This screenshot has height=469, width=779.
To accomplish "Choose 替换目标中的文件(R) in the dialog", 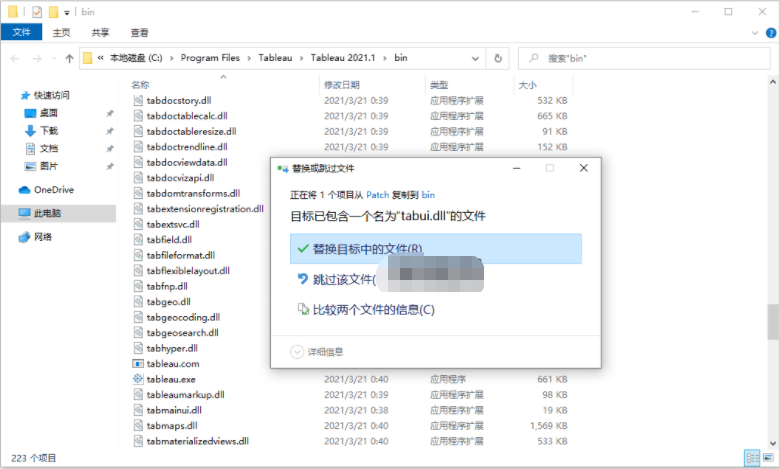I will 436,248.
